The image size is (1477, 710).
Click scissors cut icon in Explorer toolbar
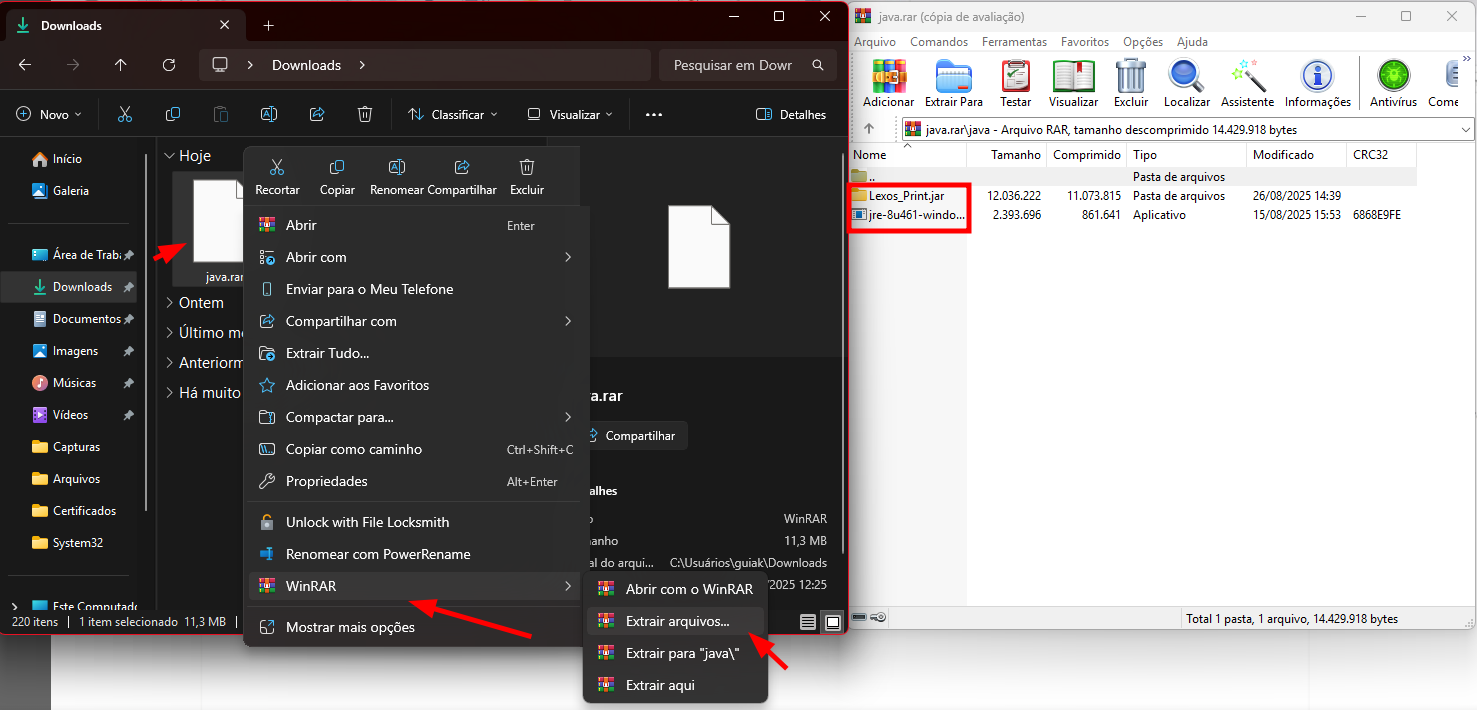coord(125,114)
